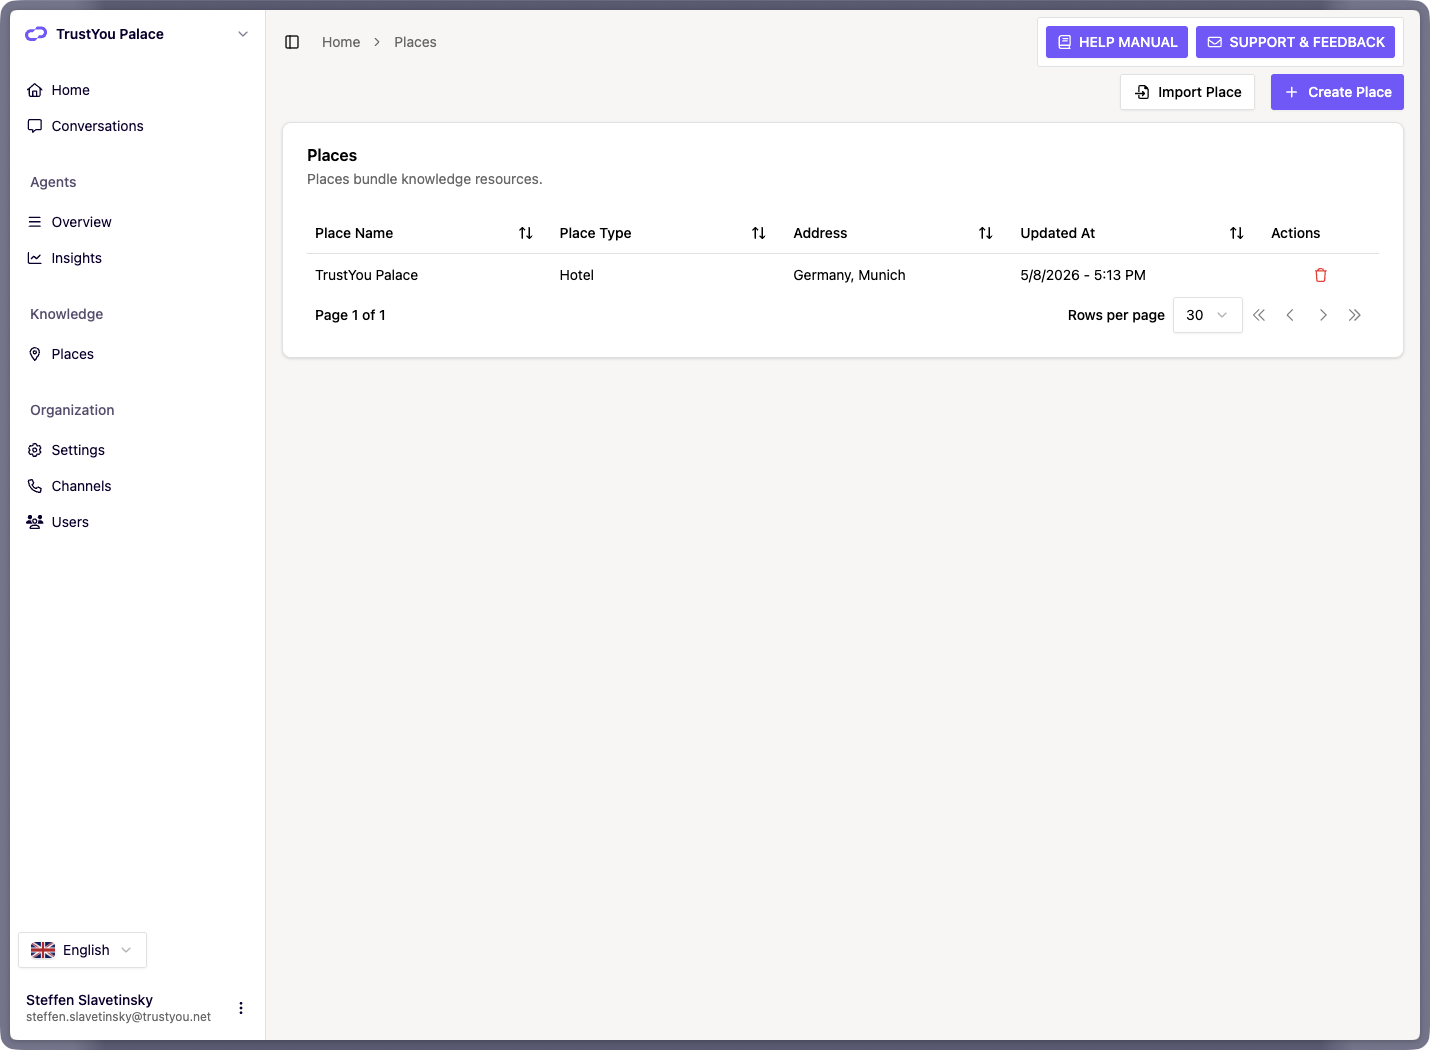This screenshot has width=1430, height=1050.
Task: Go to the first page
Action: pyautogui.click(x=1259, y=315)
